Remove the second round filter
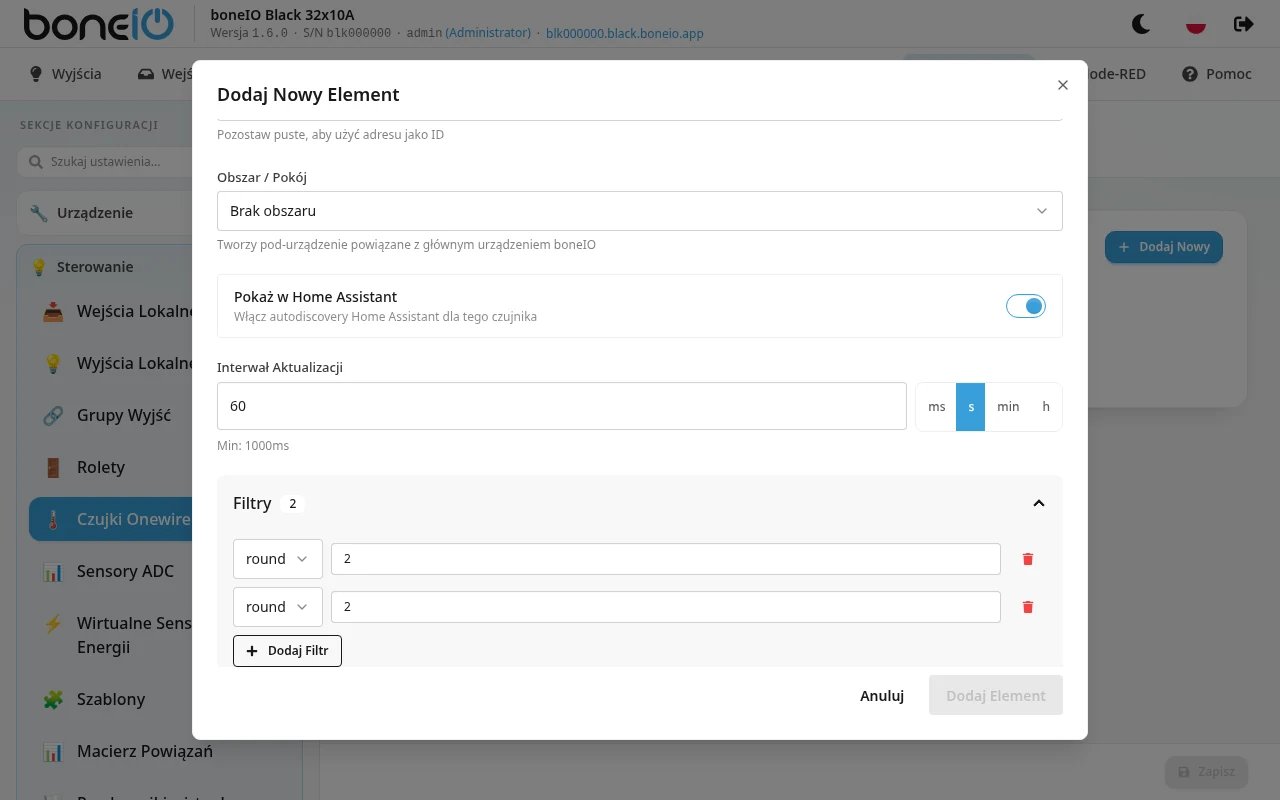 [1027, 607]
